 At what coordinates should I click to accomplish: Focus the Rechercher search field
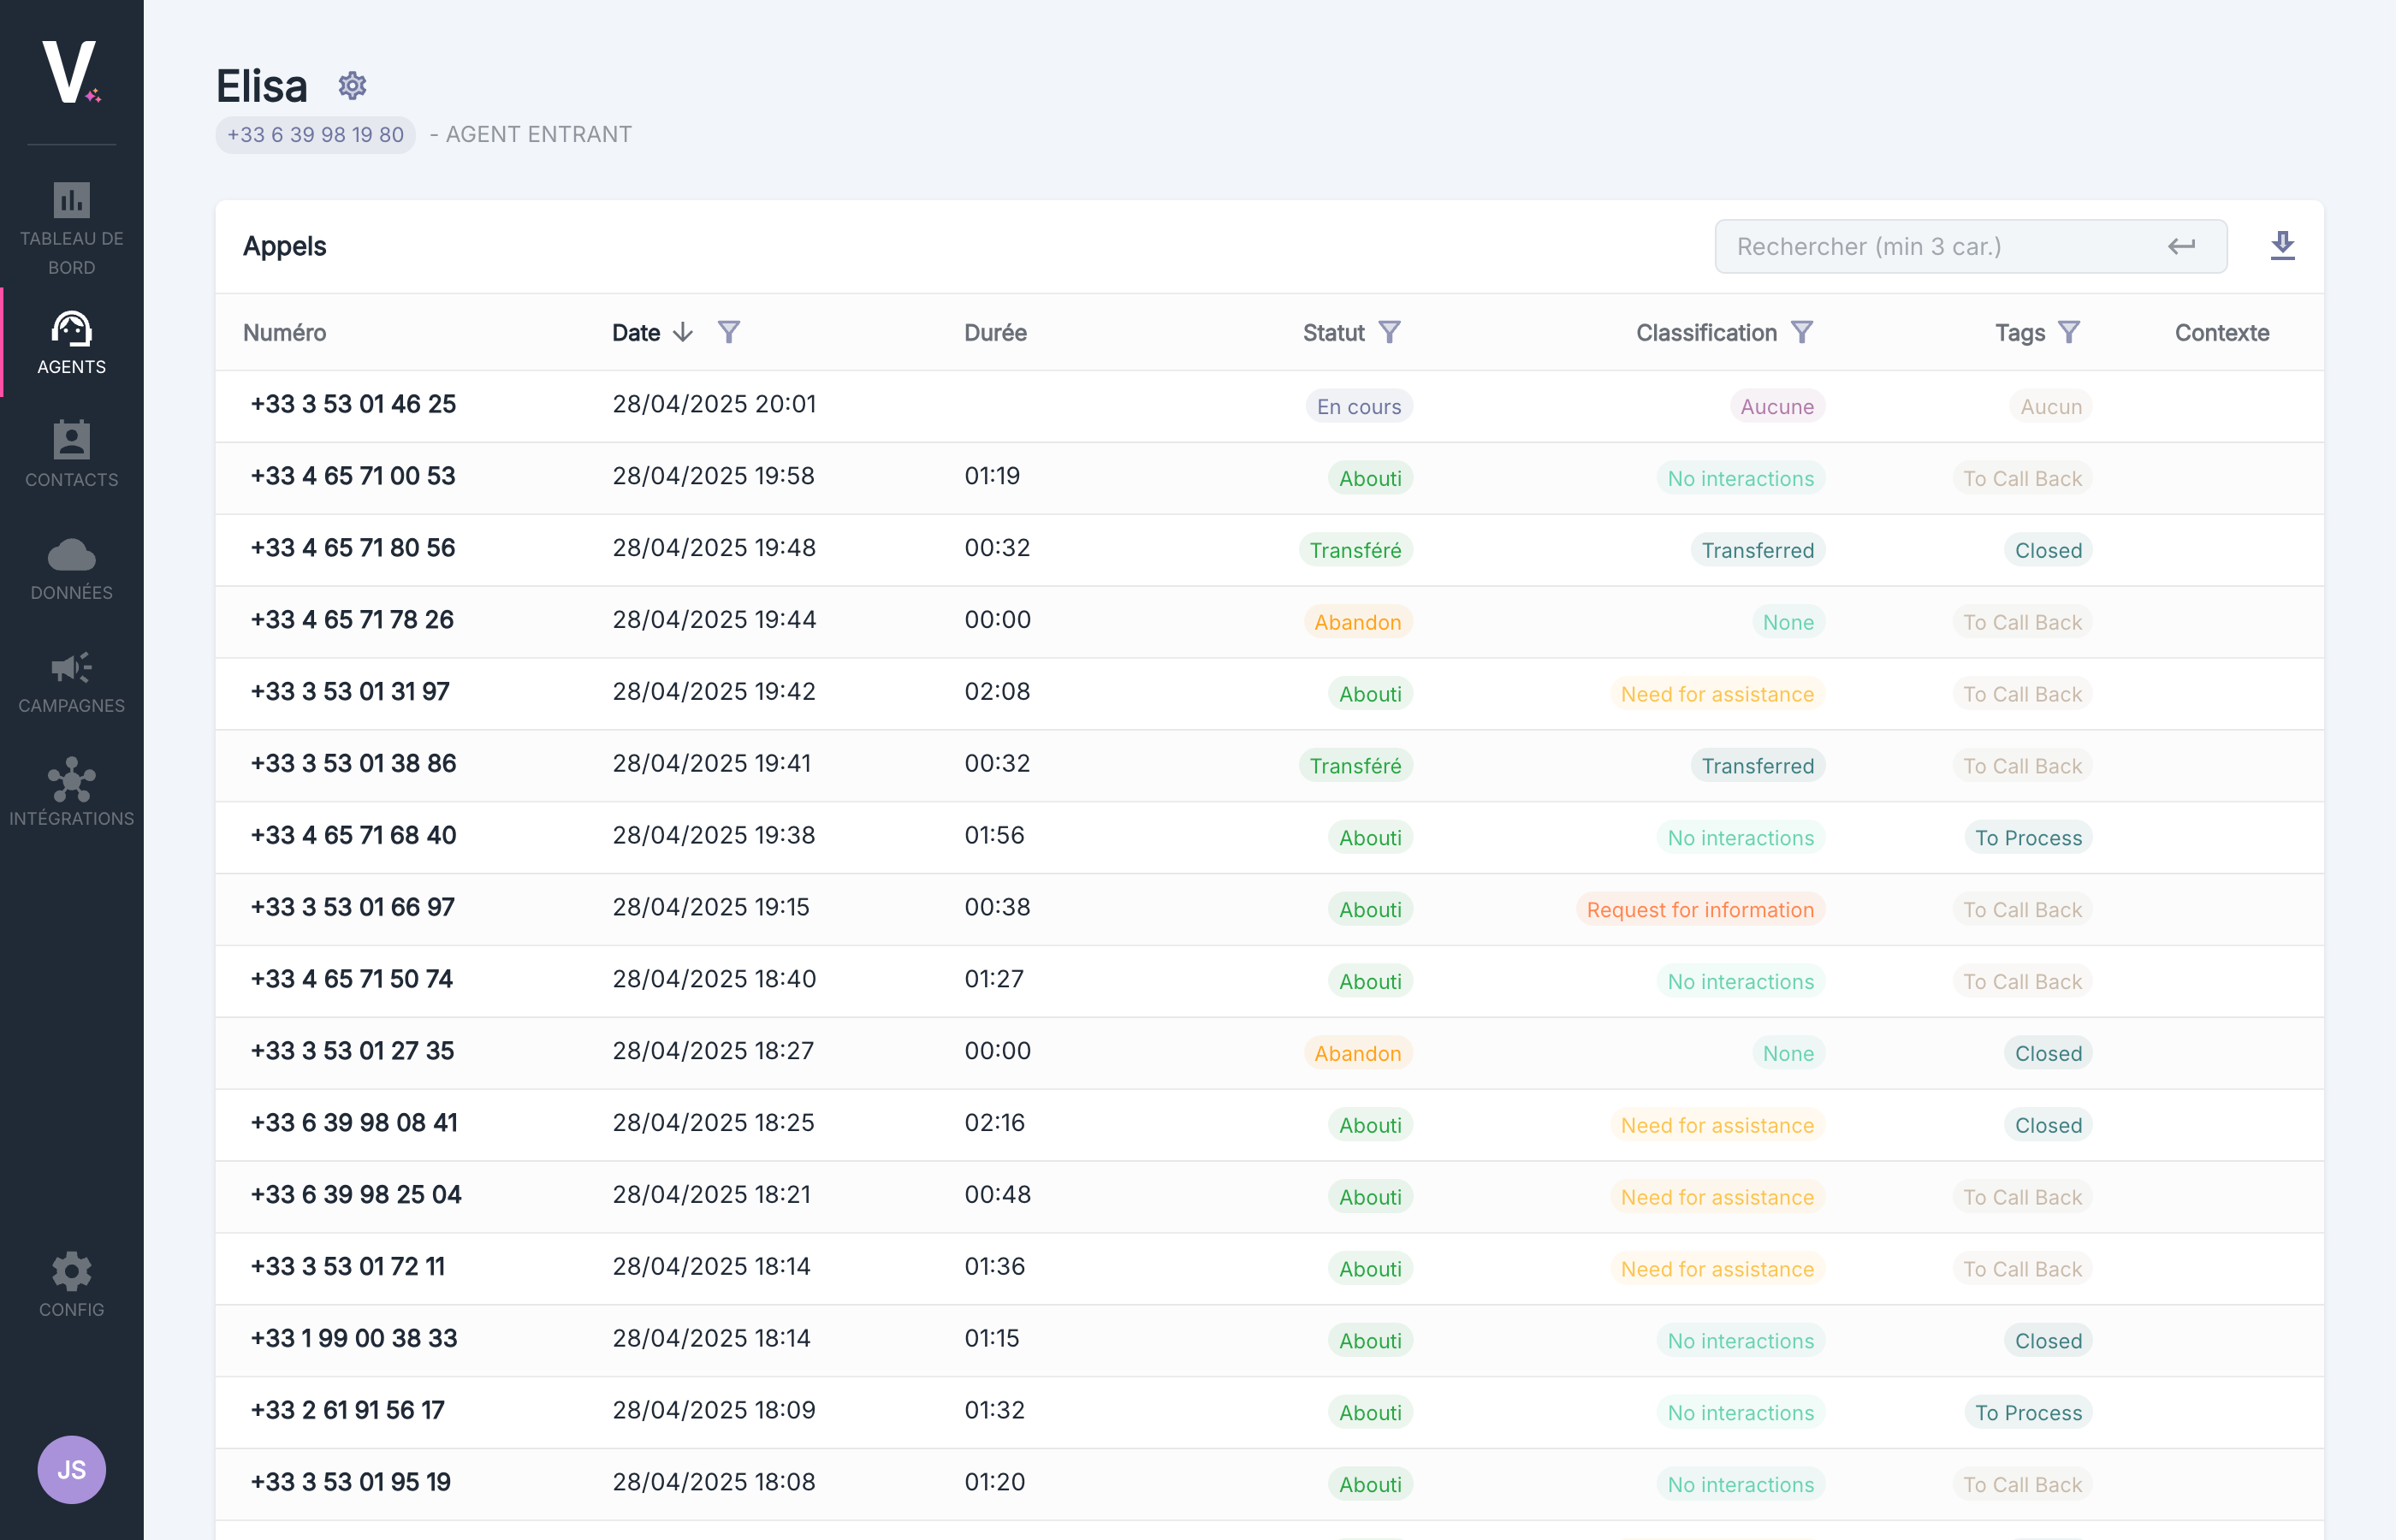[x=1940, y=246]
